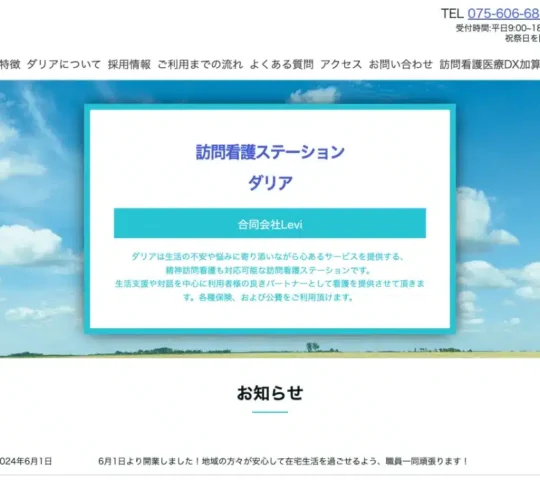The image size is (540, 480).
Task: Open 採用情報 in navigation
Action: pos(129,64)
